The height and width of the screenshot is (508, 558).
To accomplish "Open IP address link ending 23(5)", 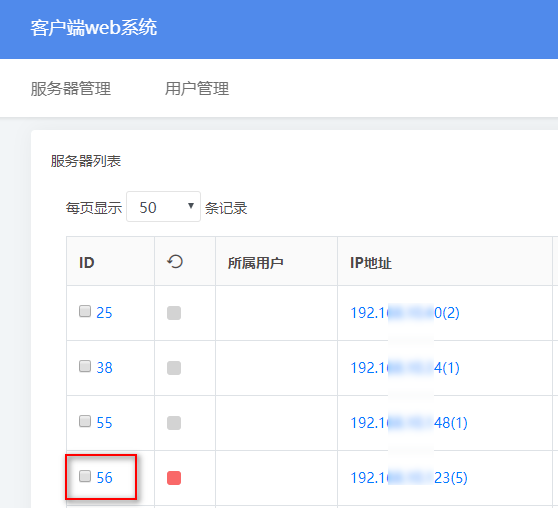I will pyautogui.click(x=409, y=478).
